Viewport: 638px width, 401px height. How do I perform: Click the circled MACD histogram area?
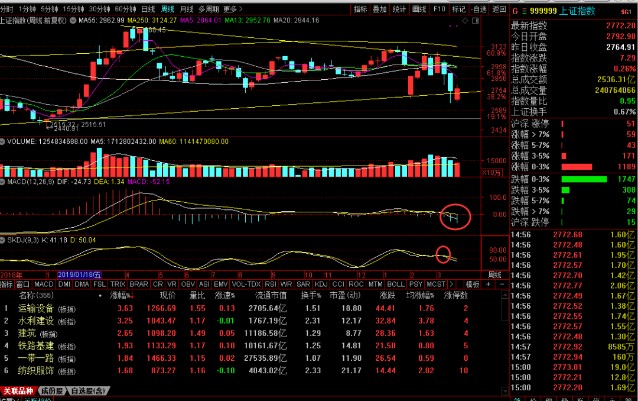click(x=453, y=215)
